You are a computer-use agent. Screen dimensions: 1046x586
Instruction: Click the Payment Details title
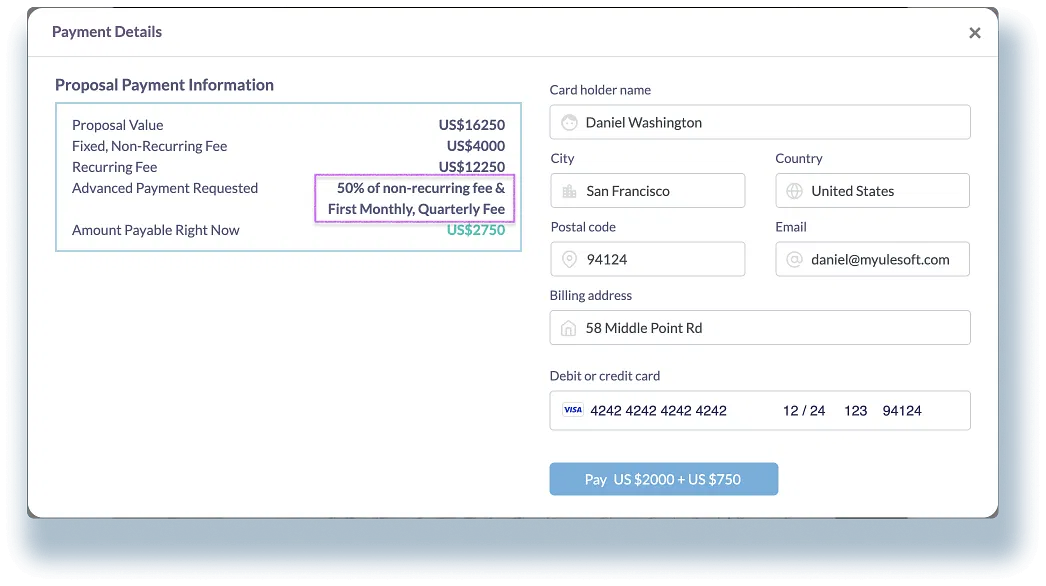coord(107,32)
